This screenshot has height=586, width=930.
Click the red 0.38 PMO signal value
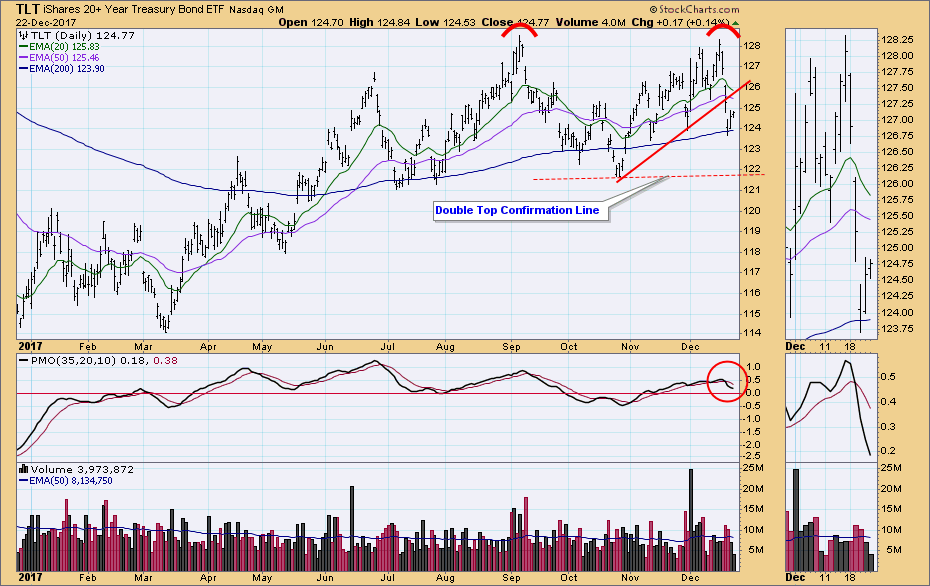coord(165,361)
